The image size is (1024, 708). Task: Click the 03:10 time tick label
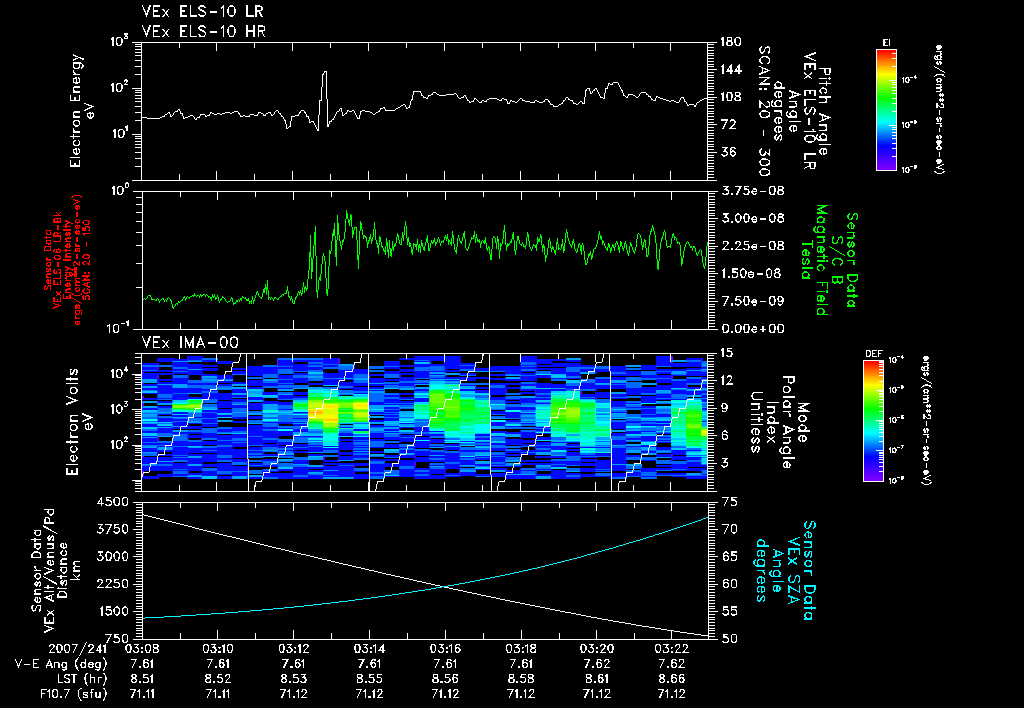[217, 649]
